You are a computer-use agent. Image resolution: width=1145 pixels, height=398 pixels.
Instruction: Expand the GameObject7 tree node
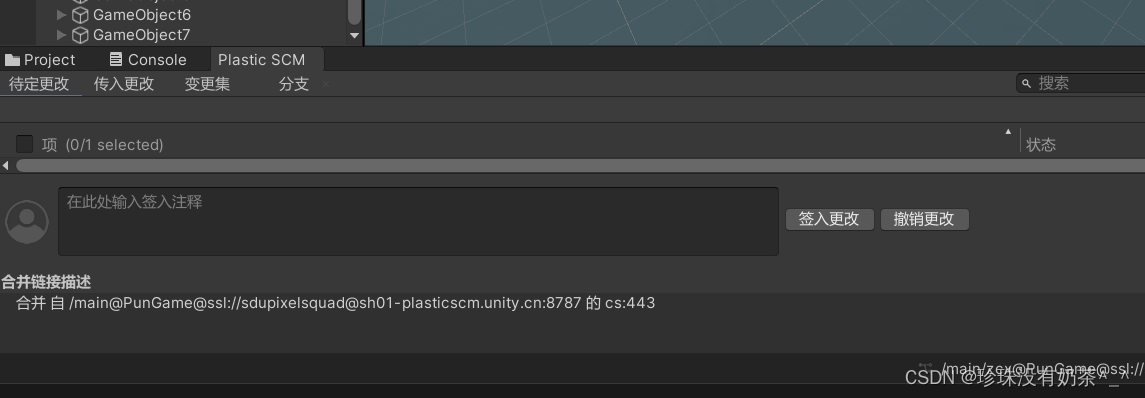pyautogui.click(x=61, y=34)
